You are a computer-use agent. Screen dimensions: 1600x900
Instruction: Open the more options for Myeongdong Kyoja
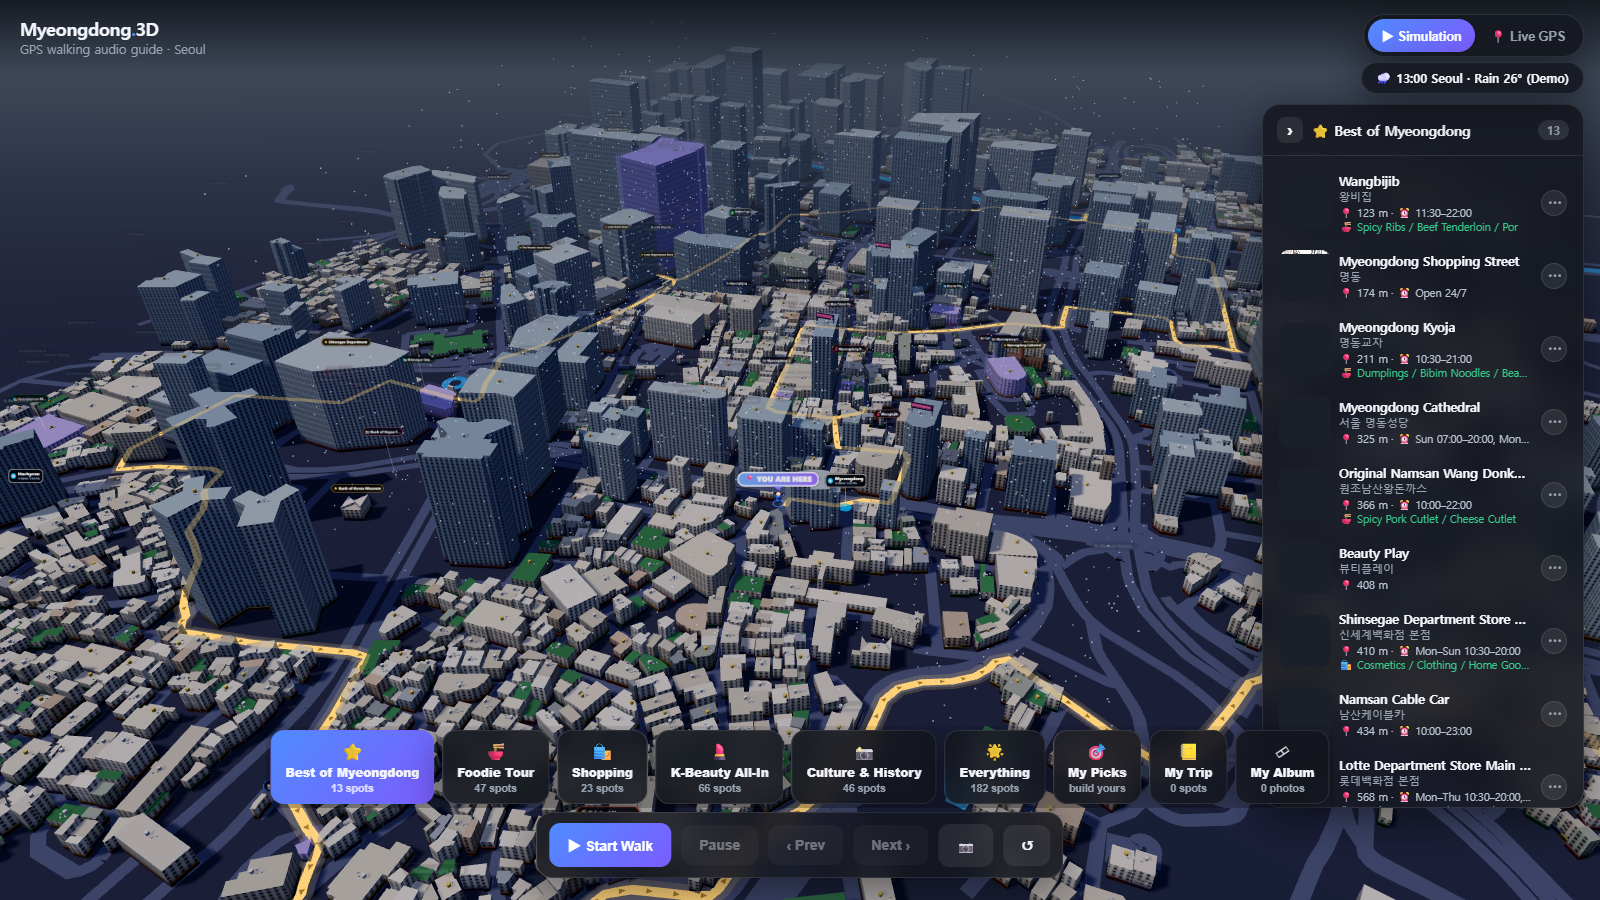[1554, 349]
